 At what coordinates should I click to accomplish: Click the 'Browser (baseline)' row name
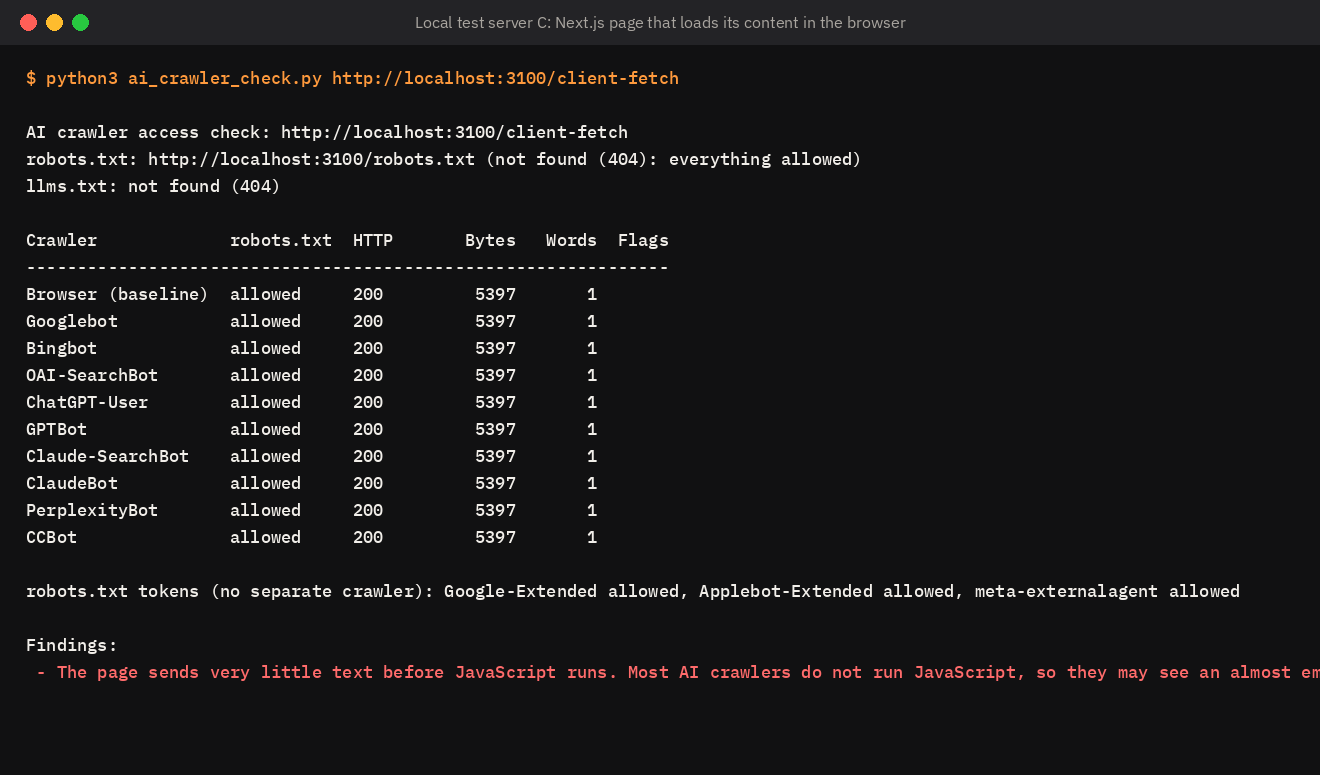pos(117,294)
